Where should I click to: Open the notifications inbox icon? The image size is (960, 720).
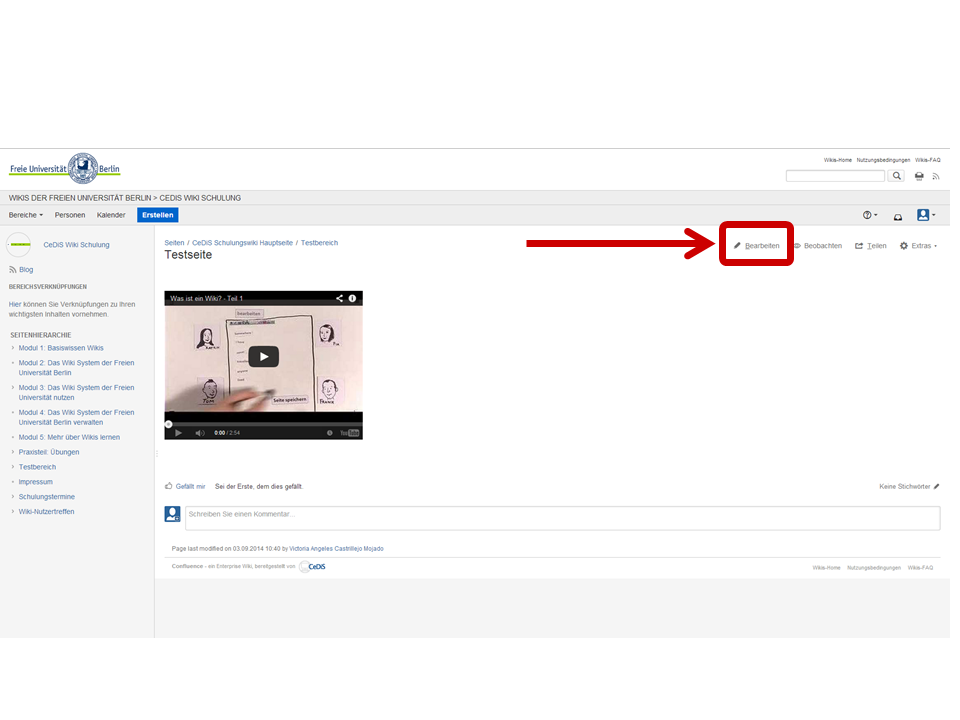[898, 216]
